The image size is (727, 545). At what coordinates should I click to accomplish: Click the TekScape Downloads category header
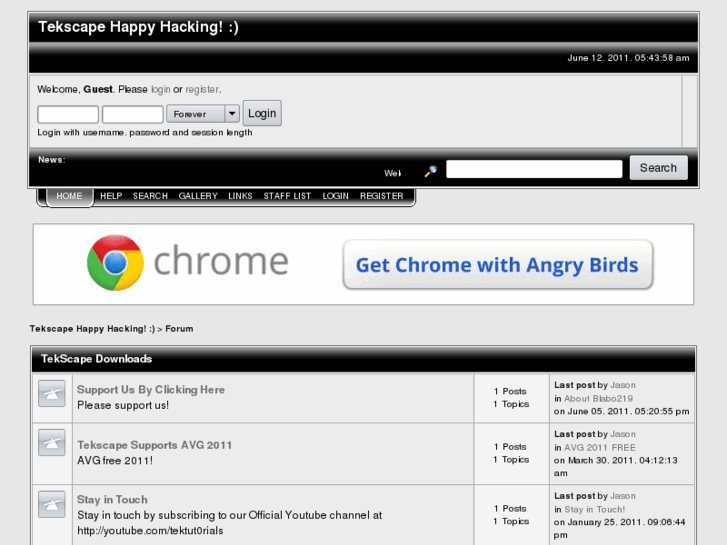96,359
